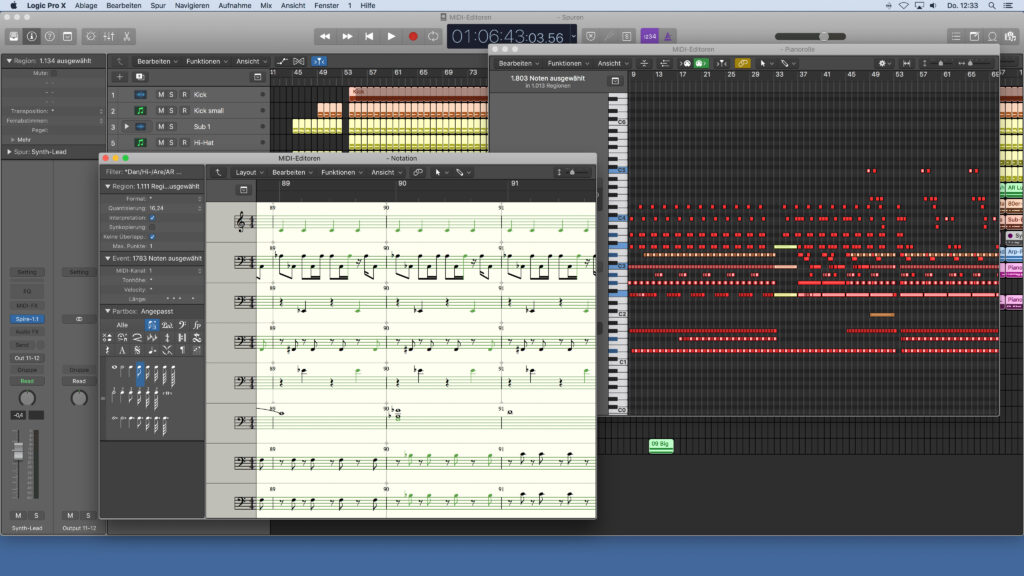Adjust the horizontal zoom slider in Pianorolle
The image size is (1024, 576).
971,63
